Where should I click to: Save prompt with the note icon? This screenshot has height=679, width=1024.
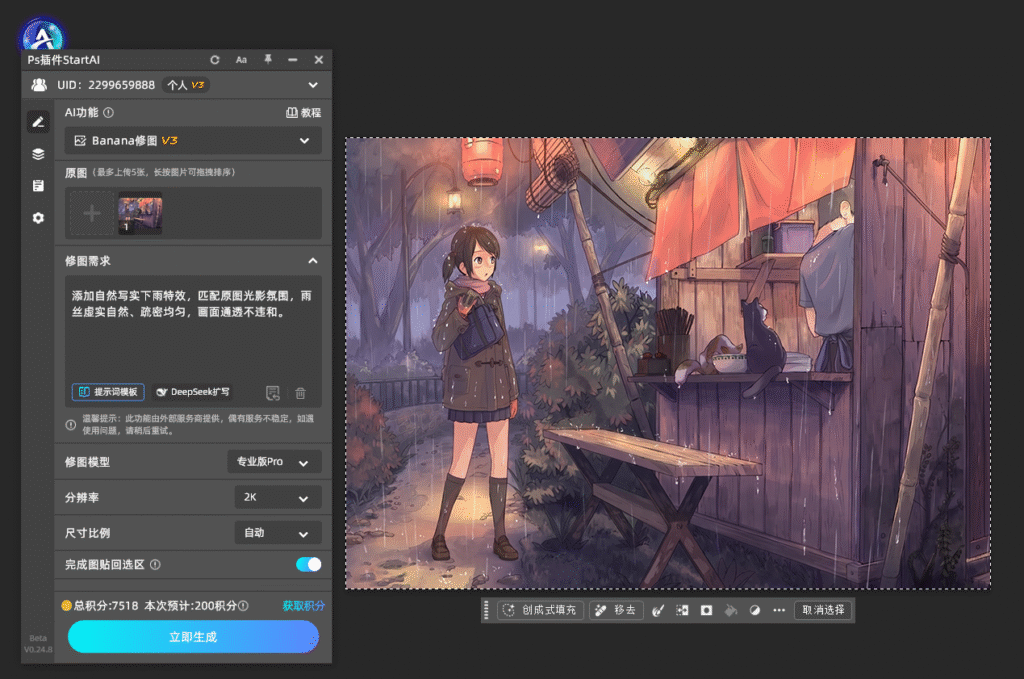click(273, 392)
